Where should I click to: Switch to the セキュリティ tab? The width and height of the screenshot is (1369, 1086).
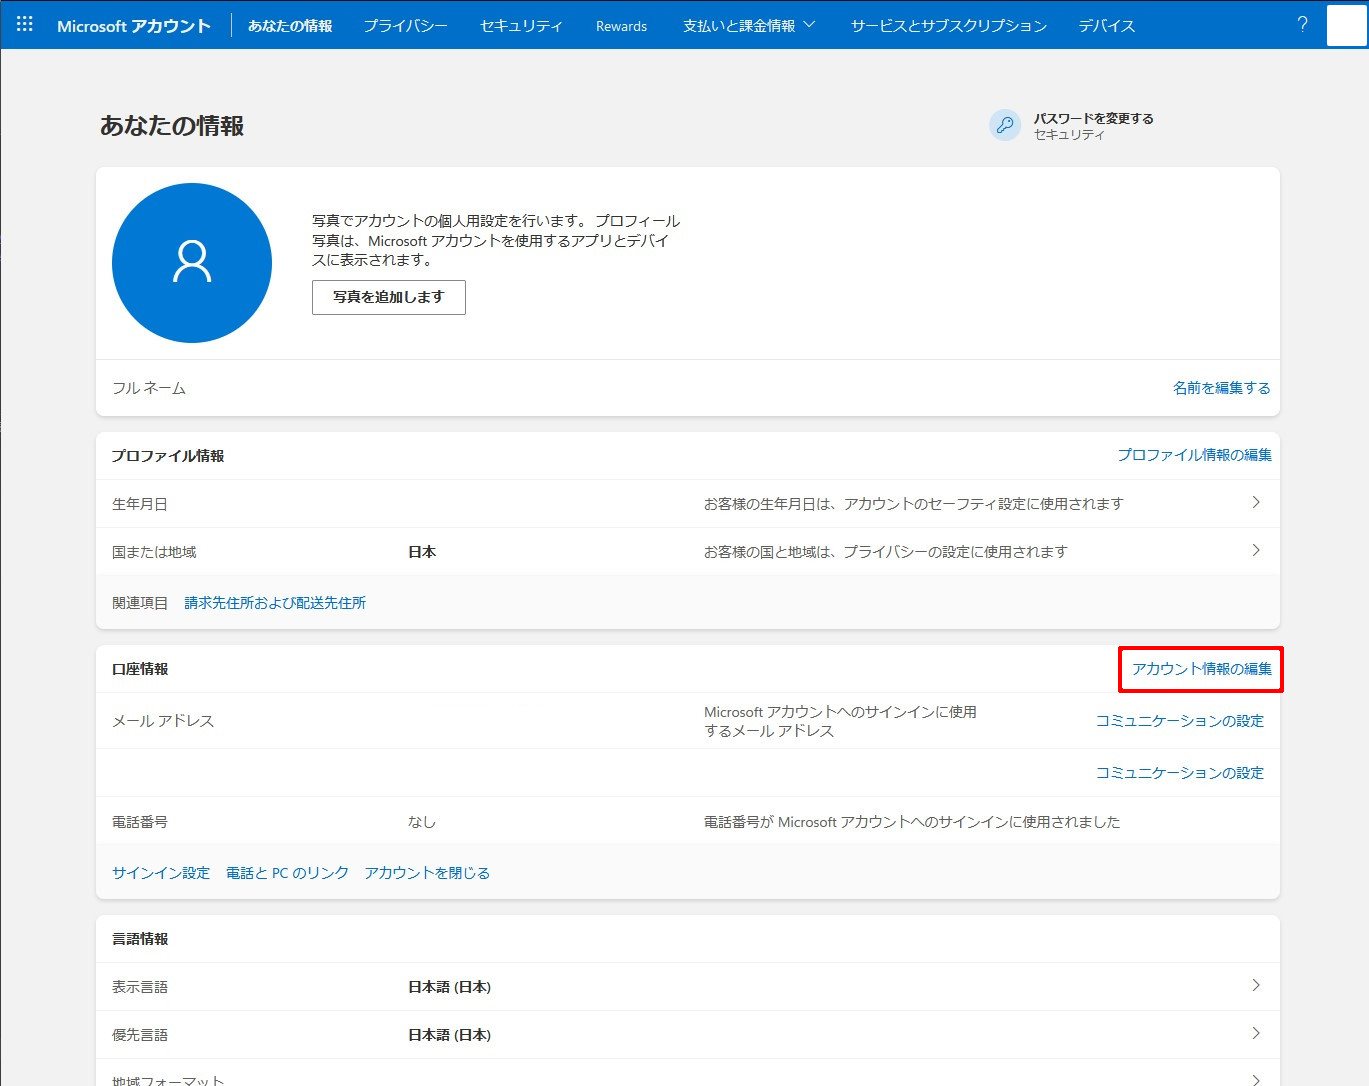[x=521, y=26]
